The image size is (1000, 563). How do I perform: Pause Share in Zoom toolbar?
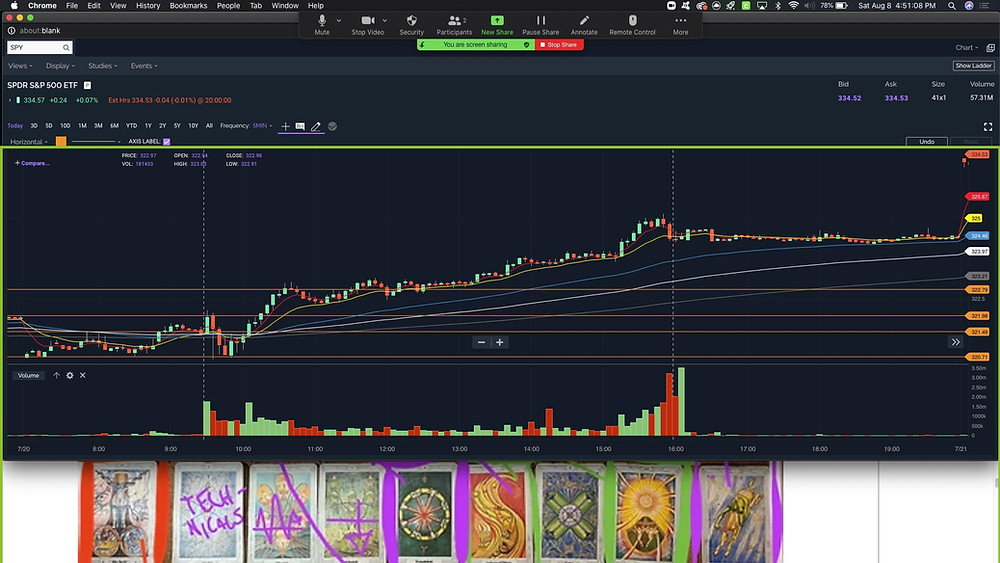(x=541, y=25)
